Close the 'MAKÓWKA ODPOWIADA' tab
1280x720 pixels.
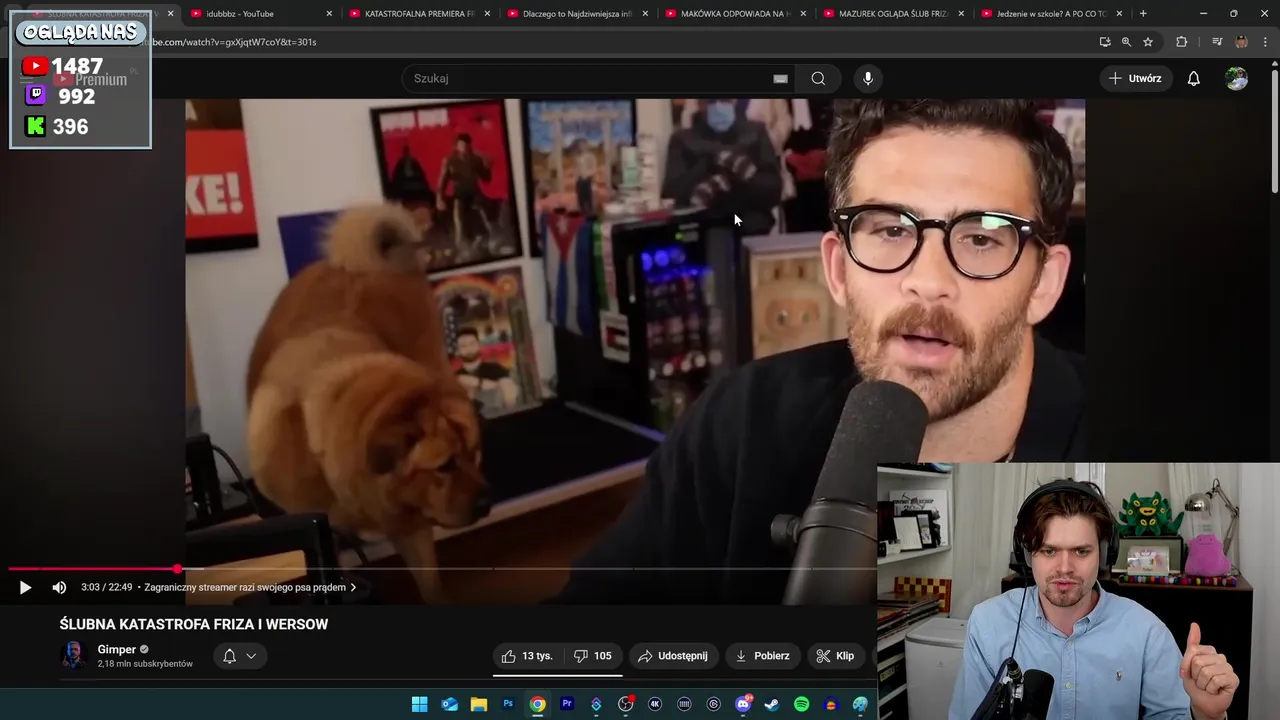click(x=803, y=14)
